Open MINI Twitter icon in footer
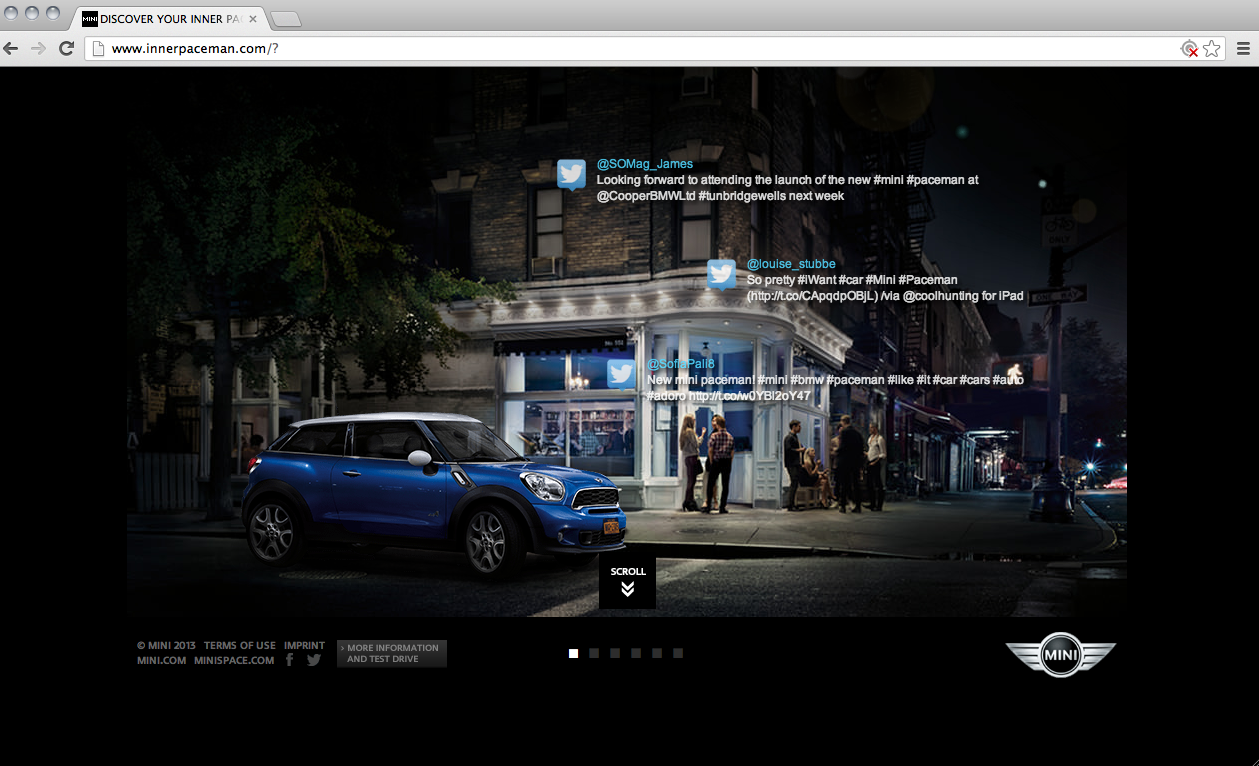 click(x=314, y=660)
